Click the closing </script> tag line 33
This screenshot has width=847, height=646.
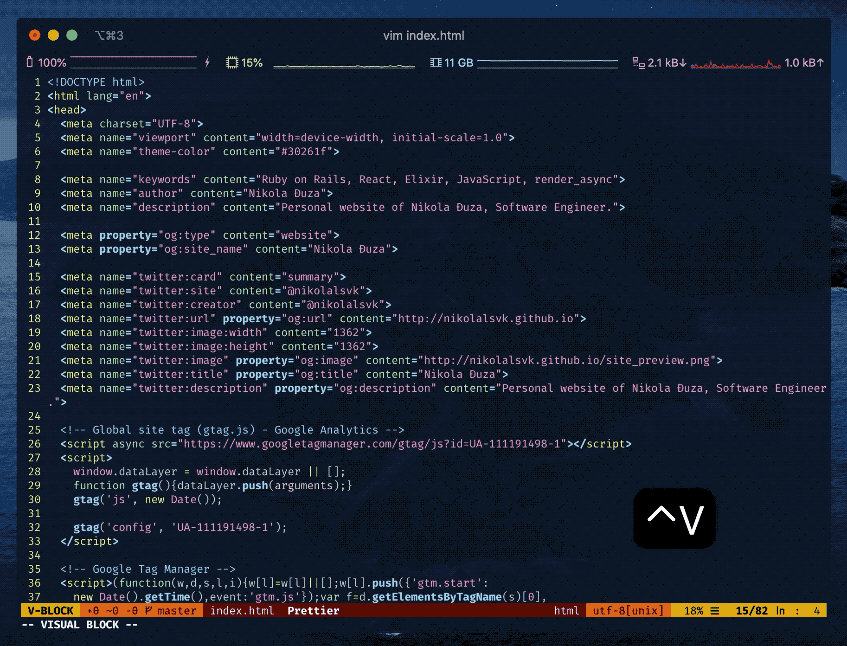tap(90, 541)
